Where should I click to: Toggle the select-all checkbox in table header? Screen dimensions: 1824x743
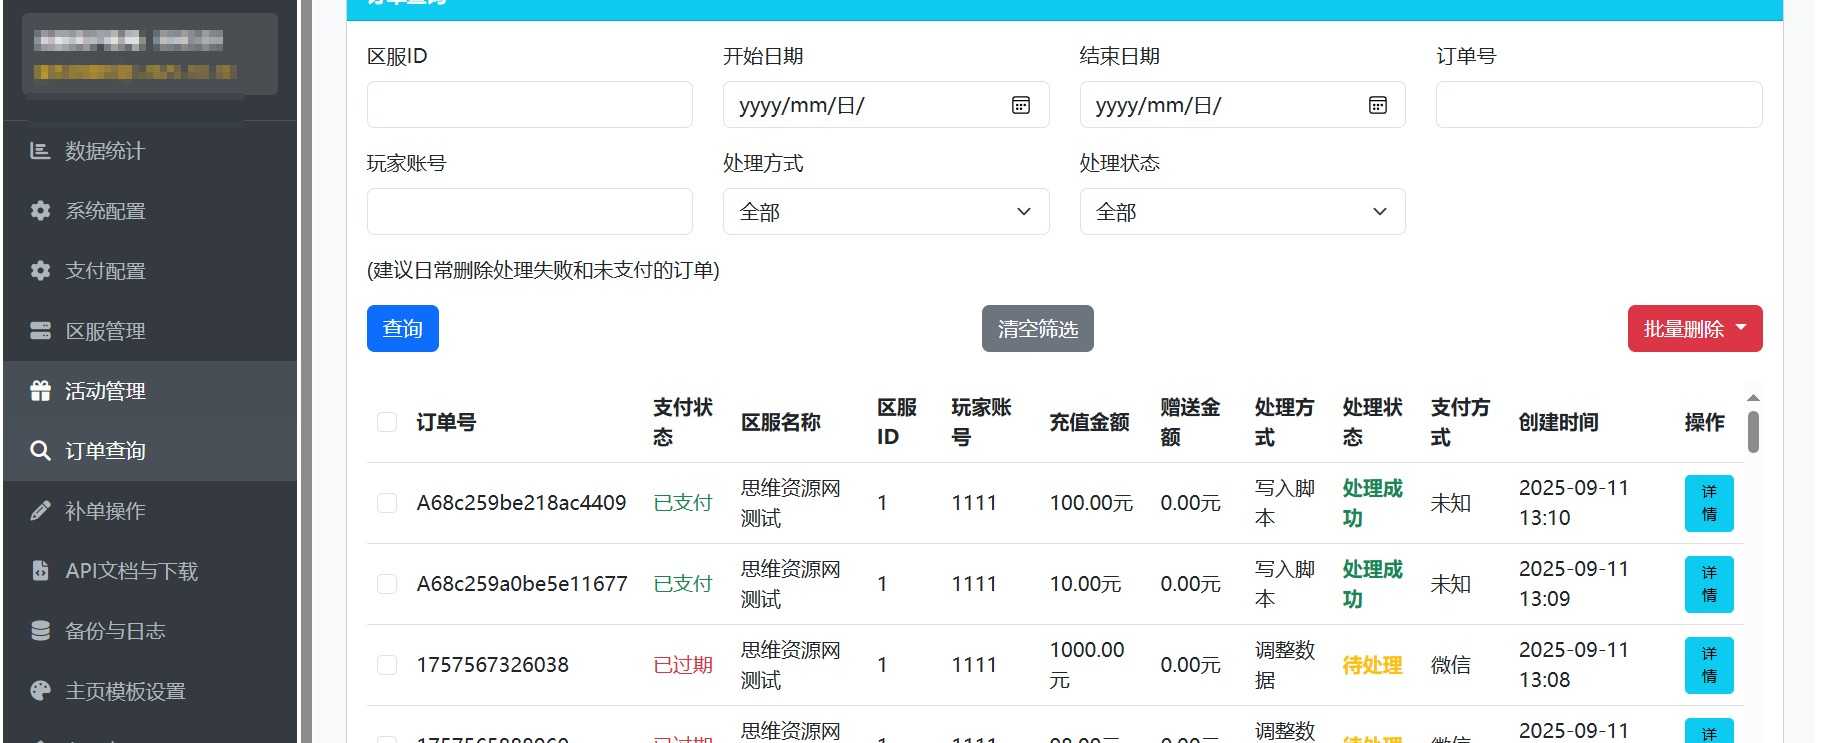click(x=387, y=422)
